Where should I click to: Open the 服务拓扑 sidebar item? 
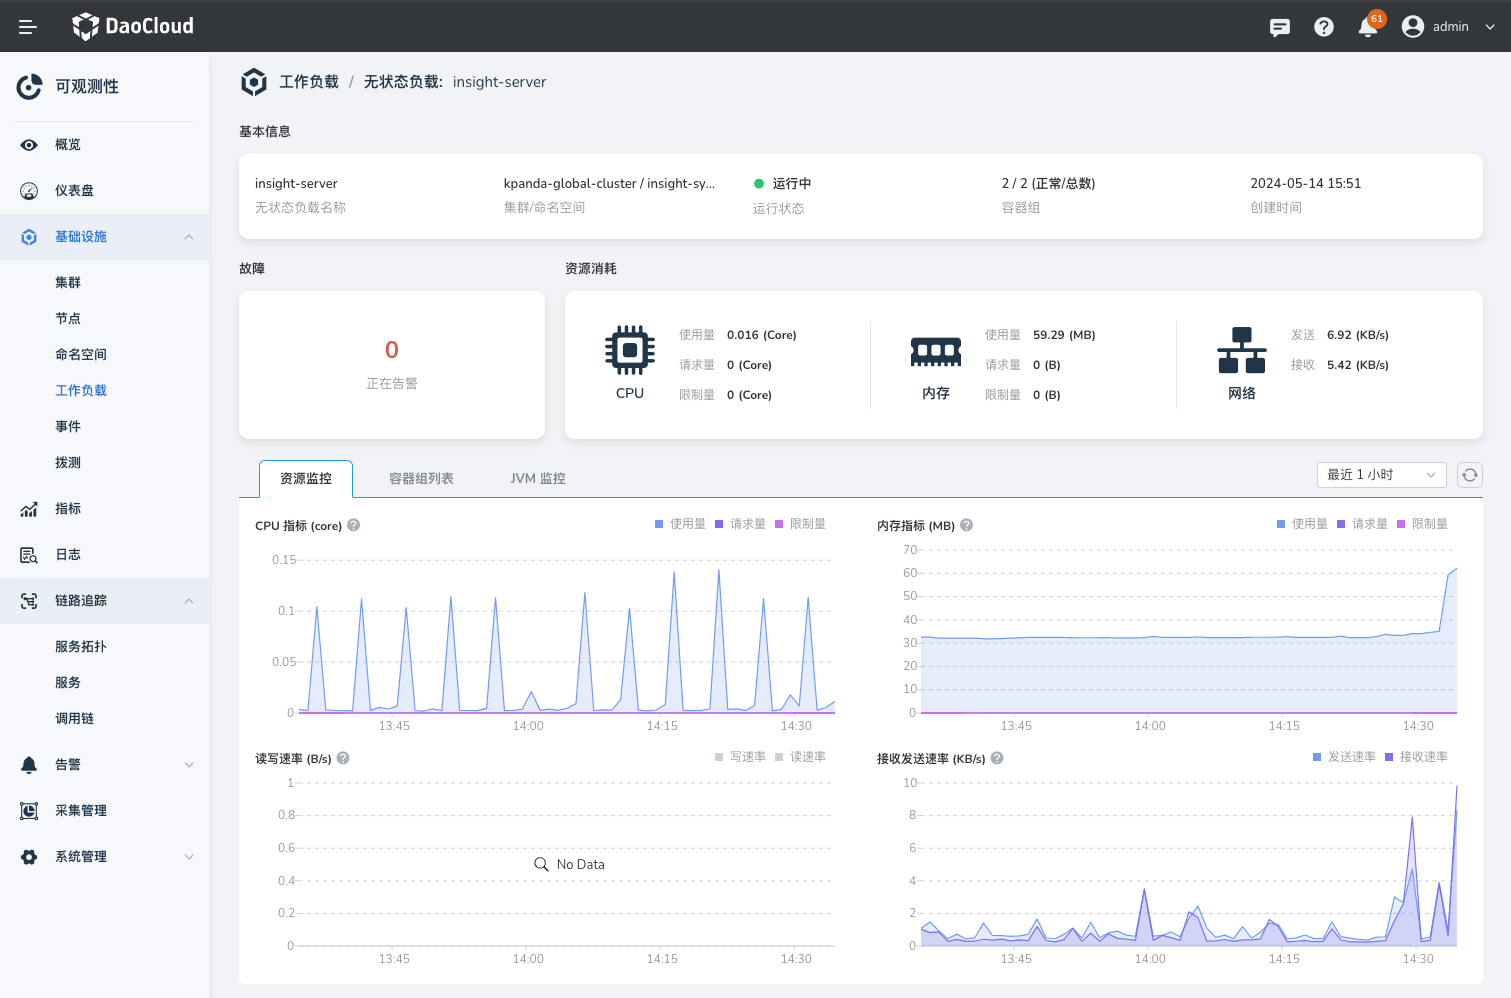pos(81,647)
